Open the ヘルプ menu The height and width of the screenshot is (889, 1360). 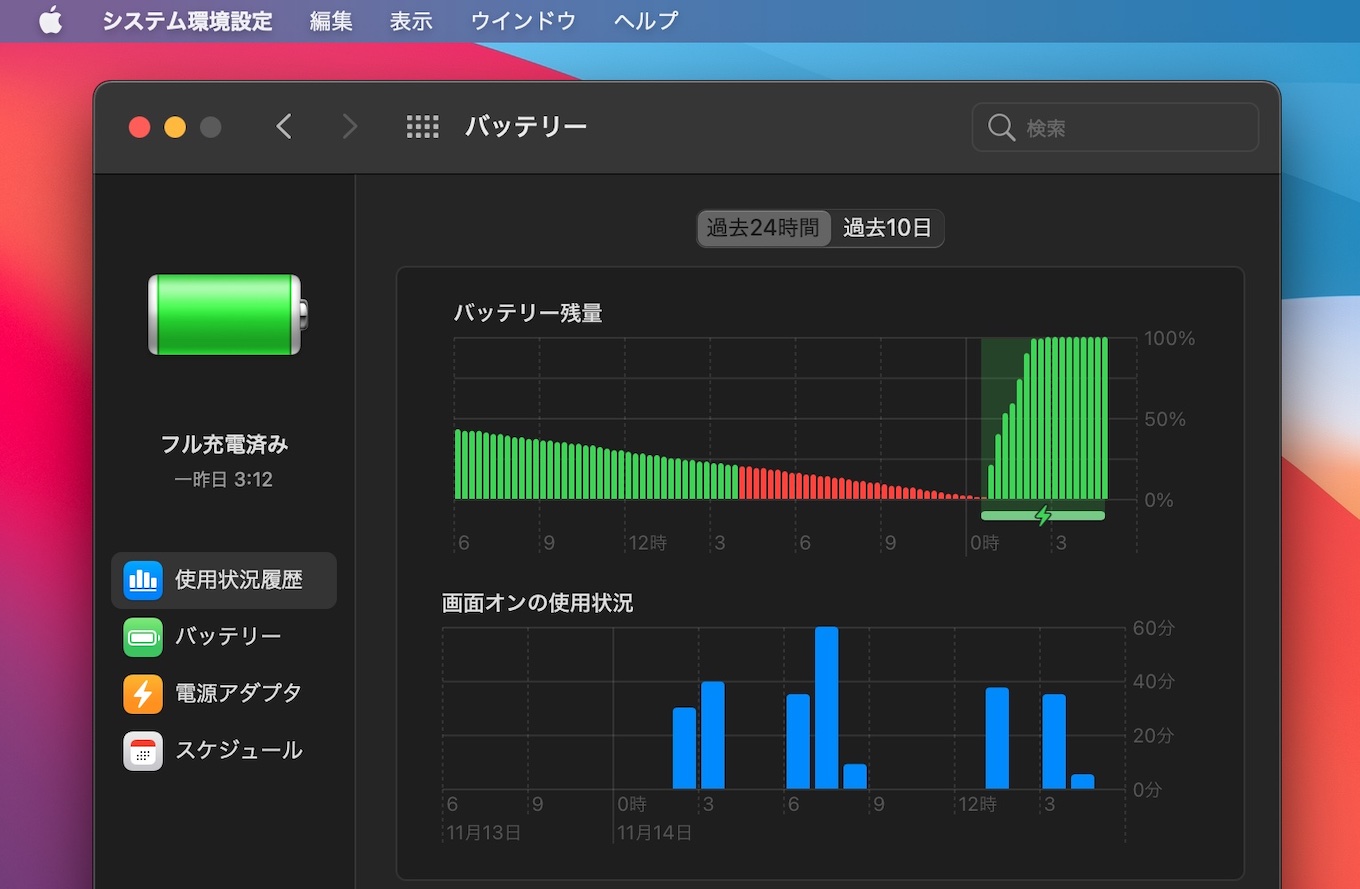pos(644,20)
